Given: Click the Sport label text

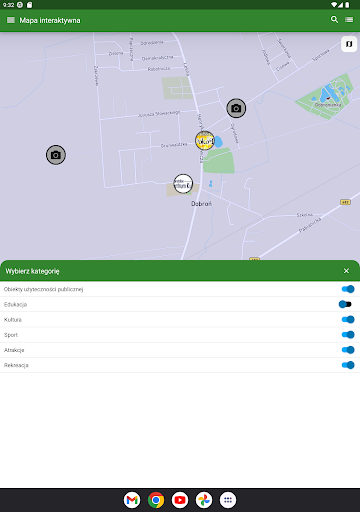Looking at the screenshot, I should [11, 335].
